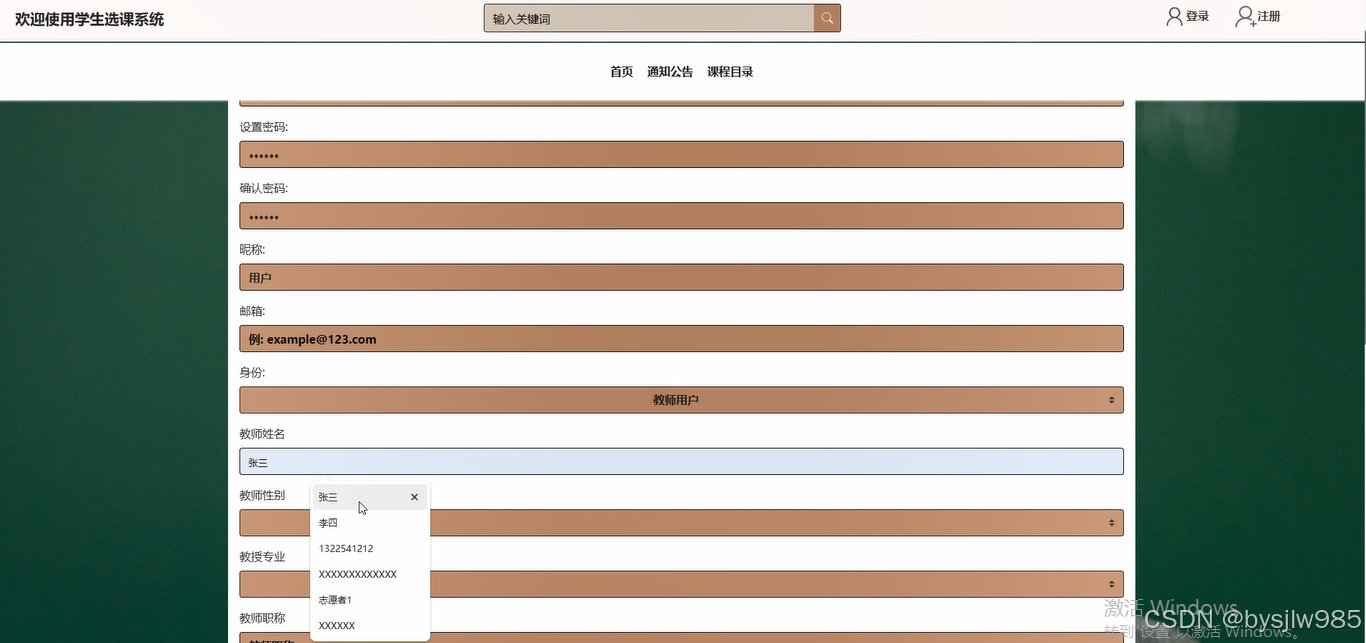
Task: Click the 注册 person-plus icon
Action: coord(1243,15)
